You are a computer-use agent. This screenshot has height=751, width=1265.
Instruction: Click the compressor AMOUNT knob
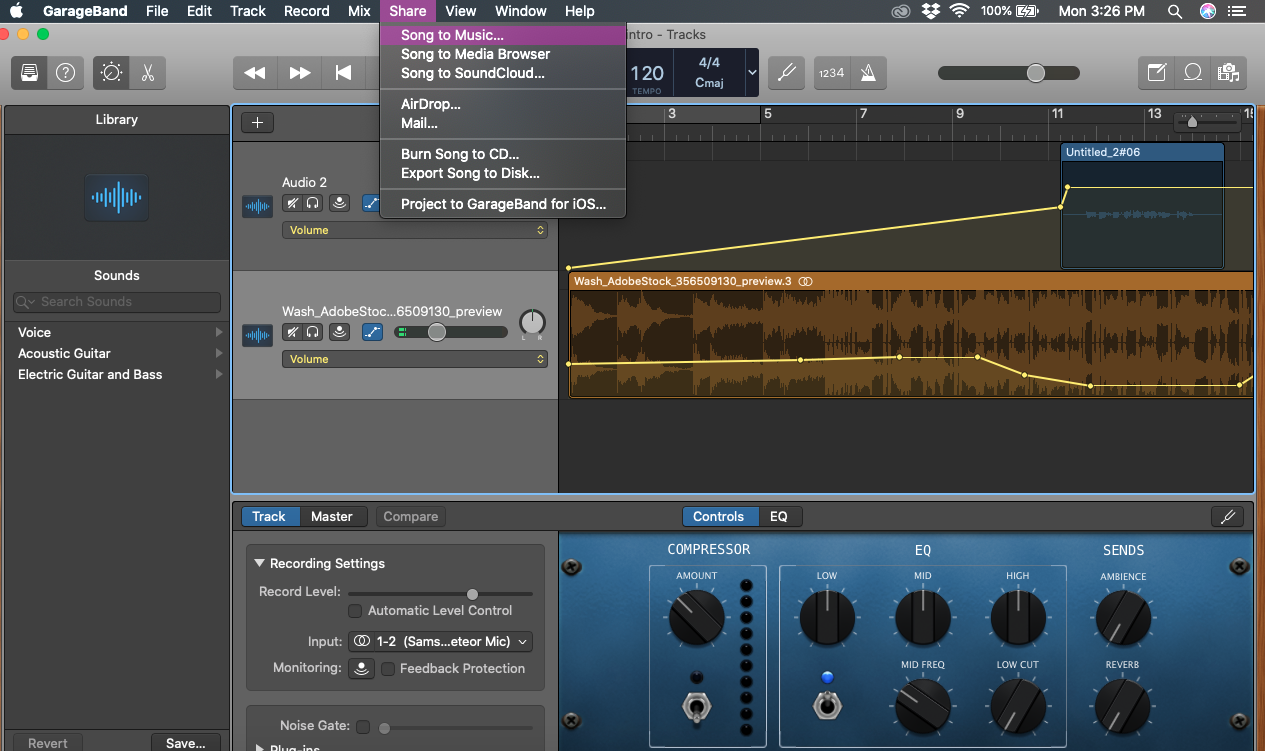point(696,617)
